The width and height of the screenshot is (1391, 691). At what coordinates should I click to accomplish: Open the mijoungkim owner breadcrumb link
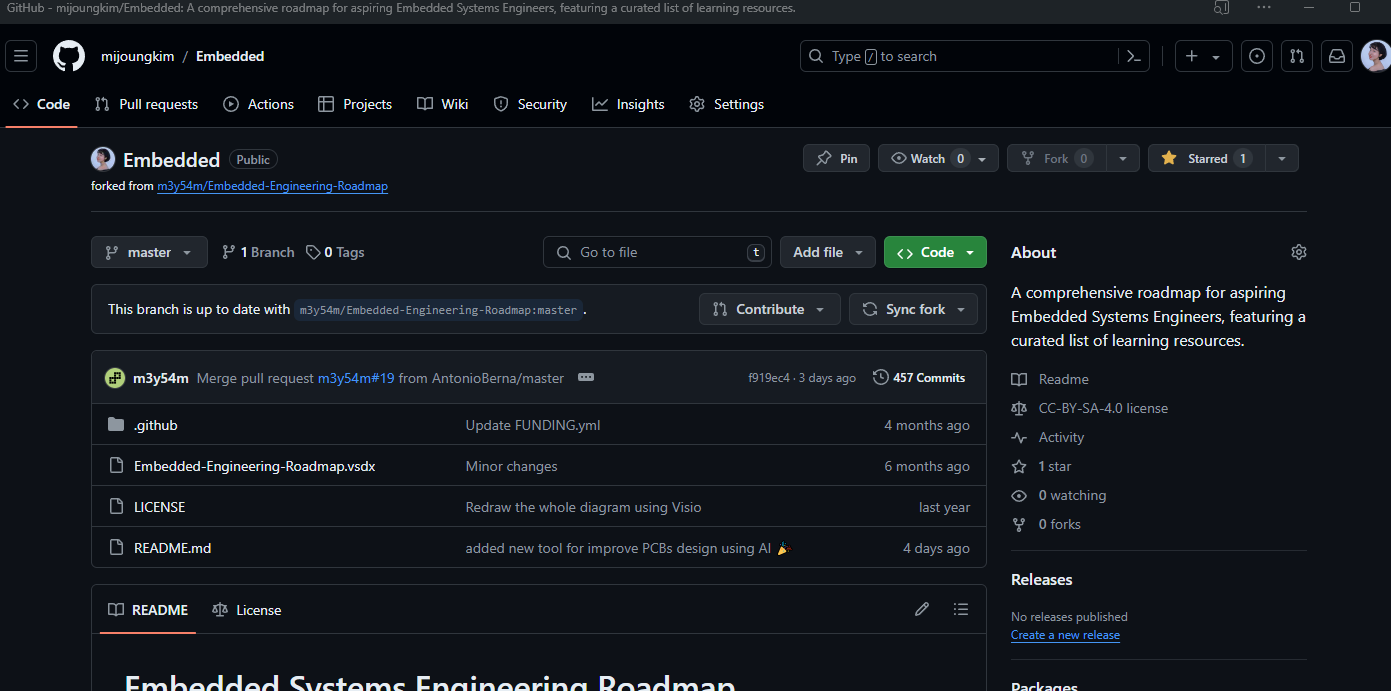(x=137, y=56)
